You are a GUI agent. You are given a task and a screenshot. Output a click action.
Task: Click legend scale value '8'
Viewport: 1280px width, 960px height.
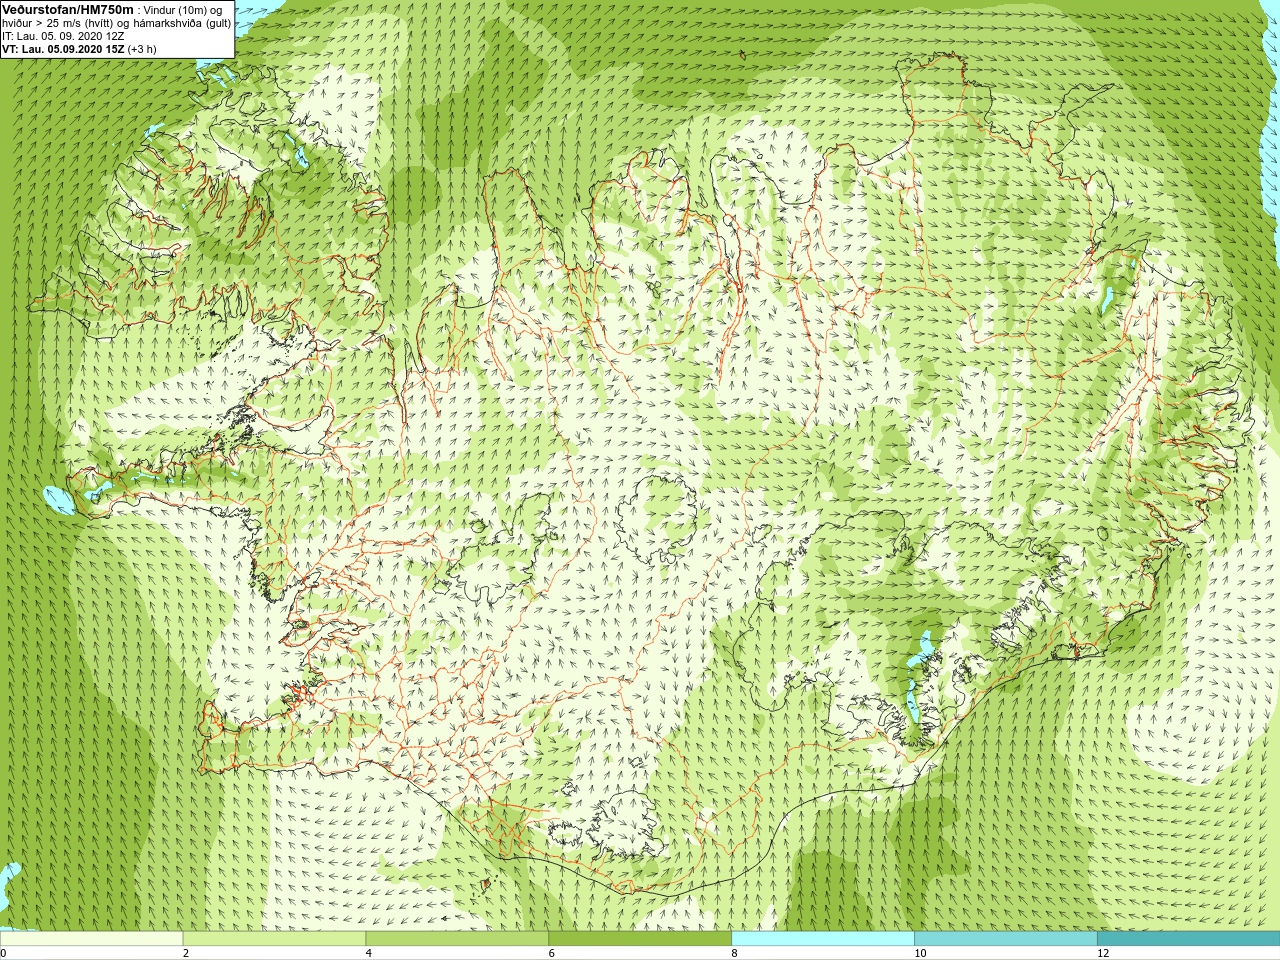click(x=734, y=953)
